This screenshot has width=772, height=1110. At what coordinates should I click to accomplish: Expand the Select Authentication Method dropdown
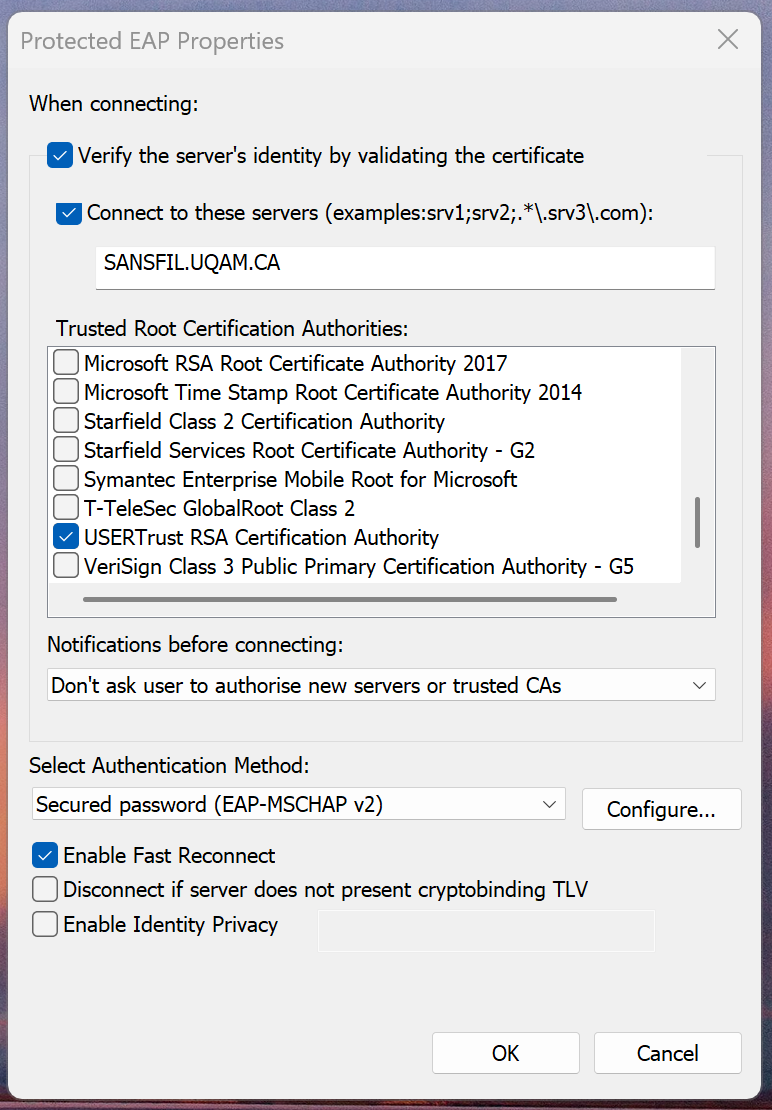click(x=299, y=804)
